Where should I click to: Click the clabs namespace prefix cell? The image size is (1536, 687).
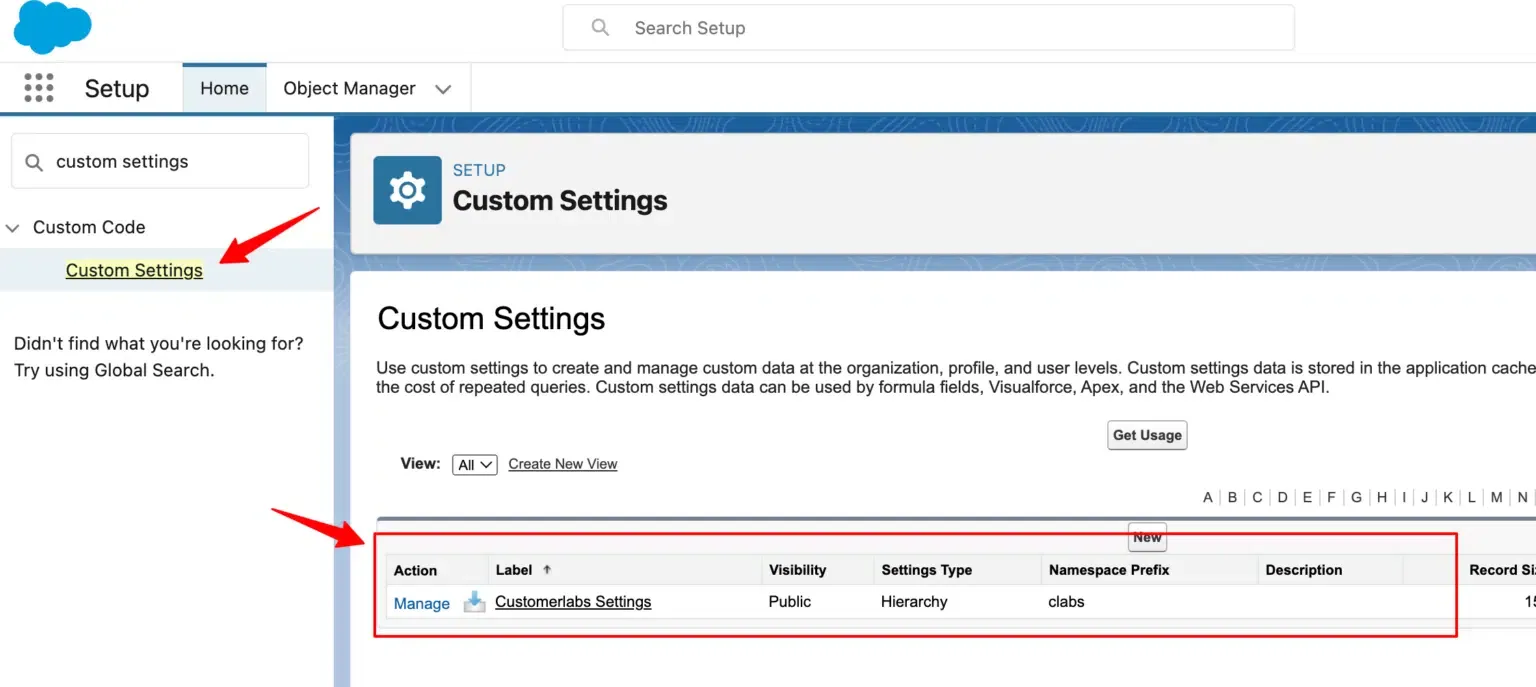pos(1066,602)
